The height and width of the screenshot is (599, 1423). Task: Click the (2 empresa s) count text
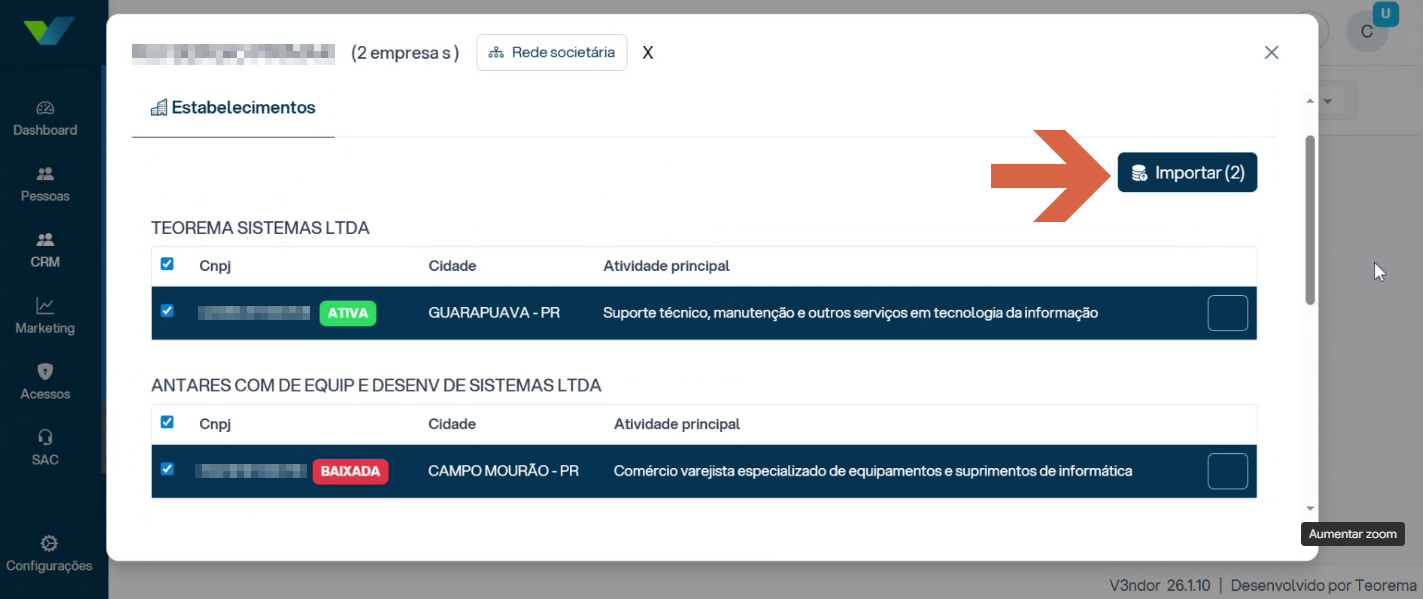click(405, 53)
